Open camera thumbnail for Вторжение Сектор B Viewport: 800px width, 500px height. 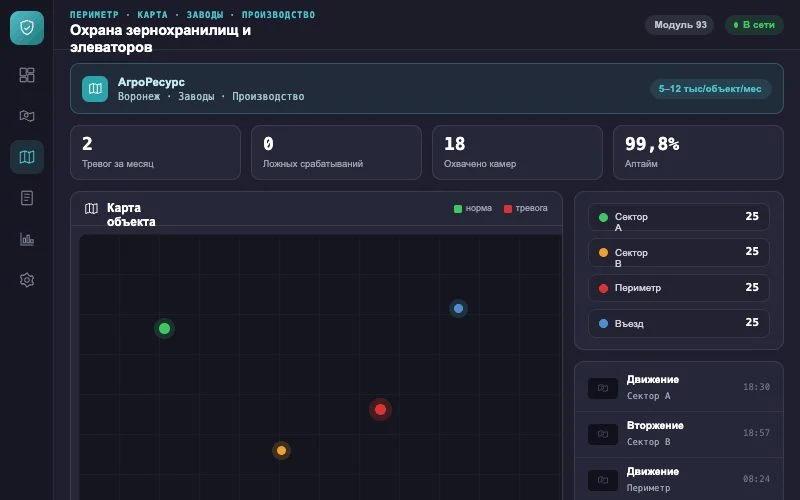point(603,434)
